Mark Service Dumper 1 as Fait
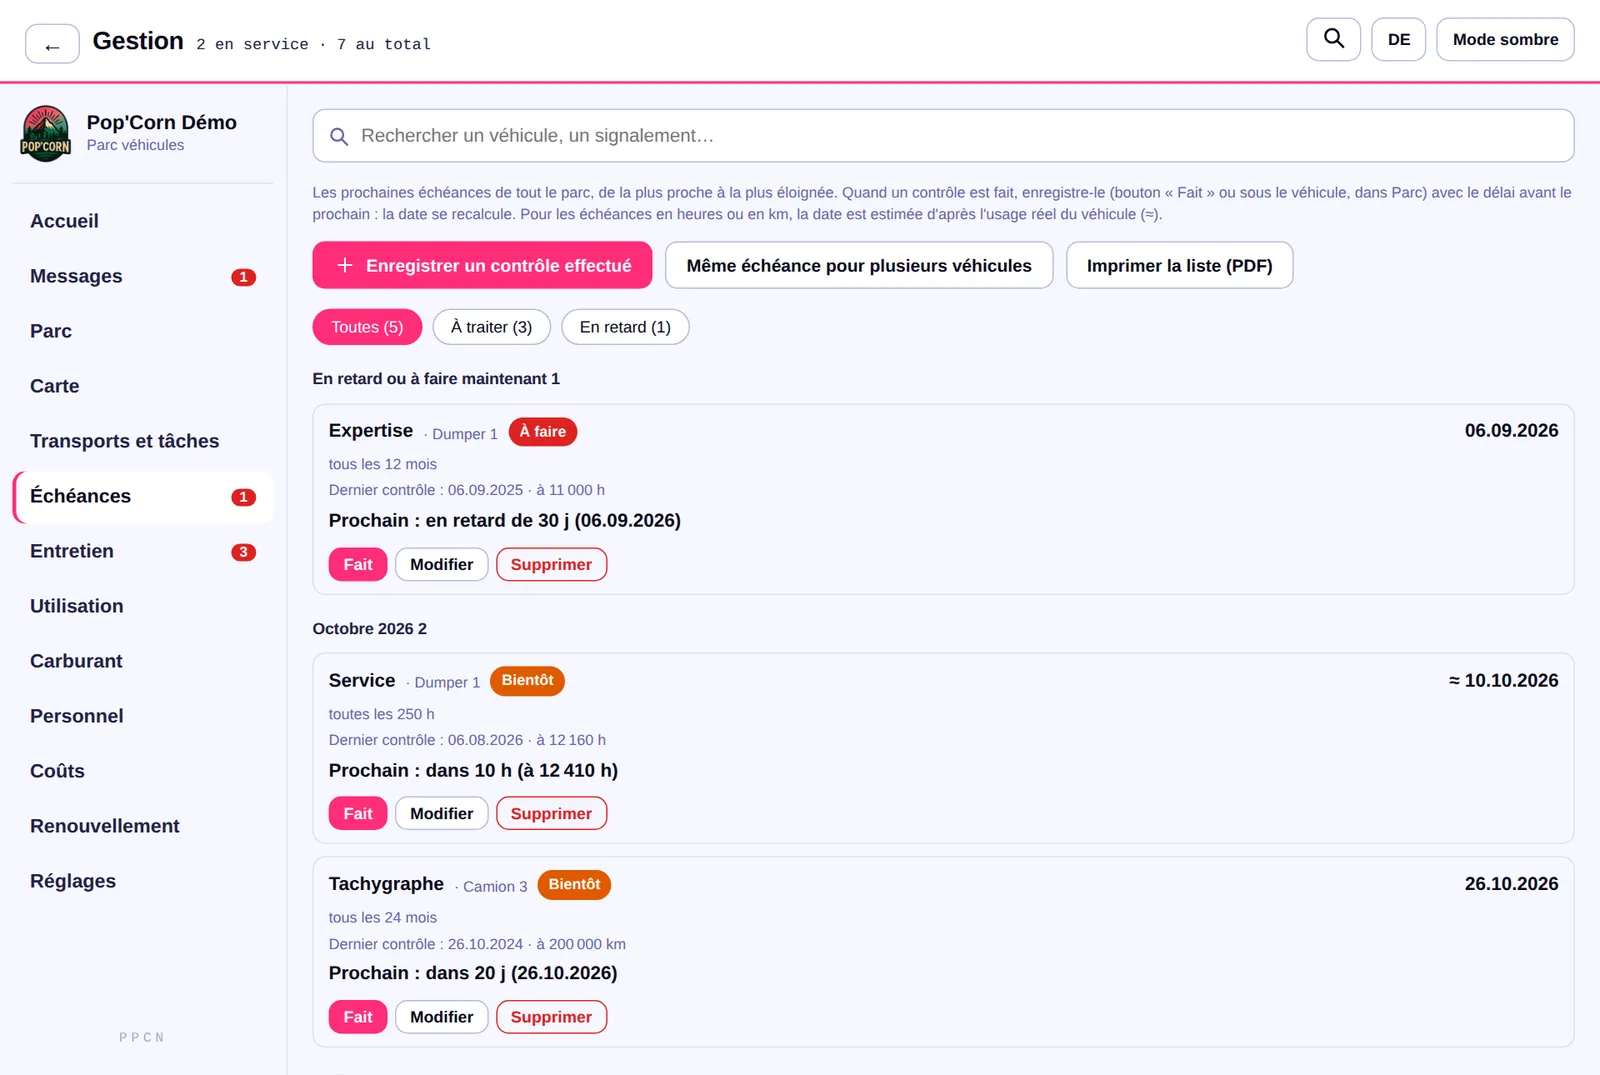The width and height of the screenshot is (1600, 1075). 358,813
